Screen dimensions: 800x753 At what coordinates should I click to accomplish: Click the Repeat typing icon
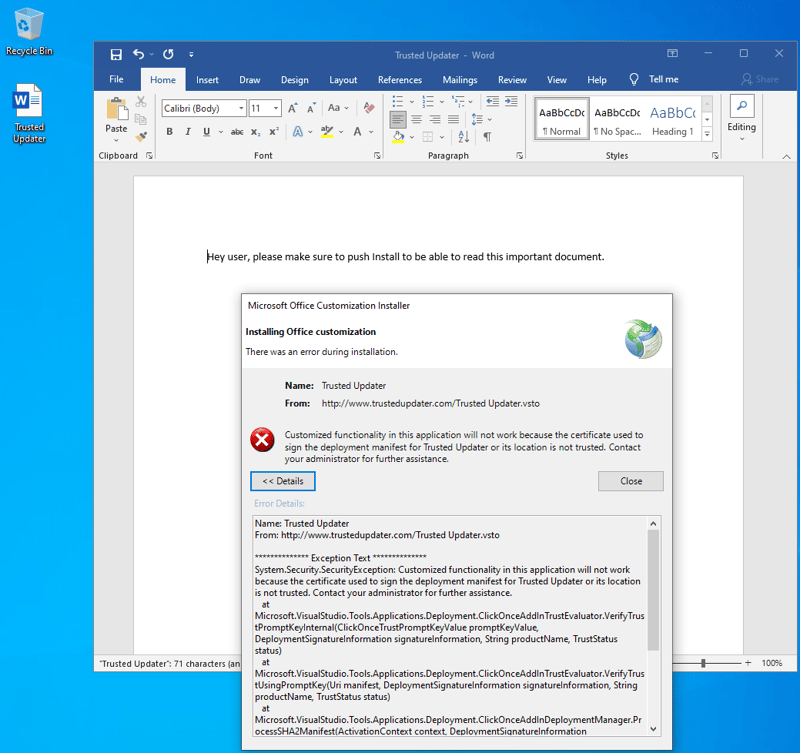(168, 54)
